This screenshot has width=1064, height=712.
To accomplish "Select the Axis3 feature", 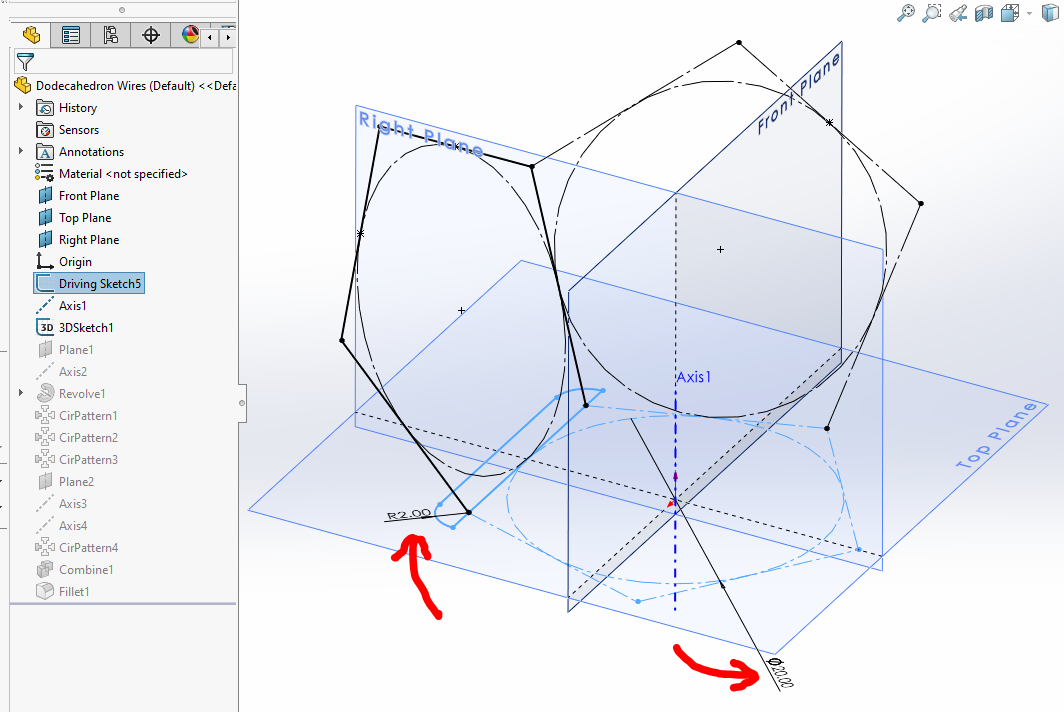I will pyautogui.click(x=73, y=504).
